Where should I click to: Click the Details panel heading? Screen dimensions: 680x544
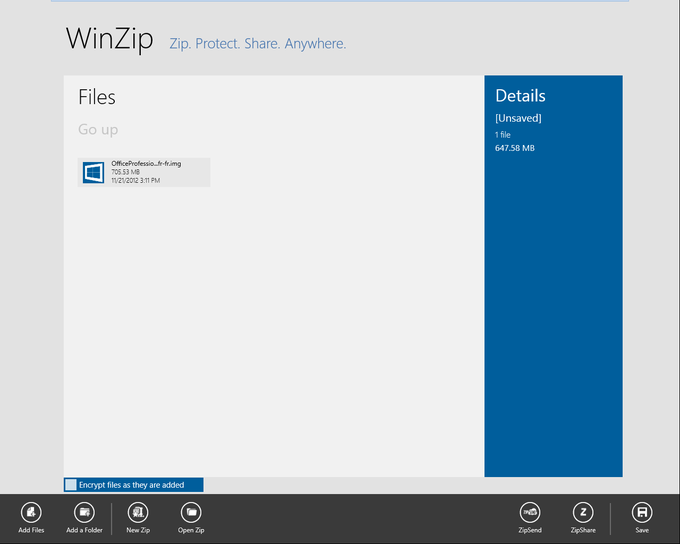point(520,96)
